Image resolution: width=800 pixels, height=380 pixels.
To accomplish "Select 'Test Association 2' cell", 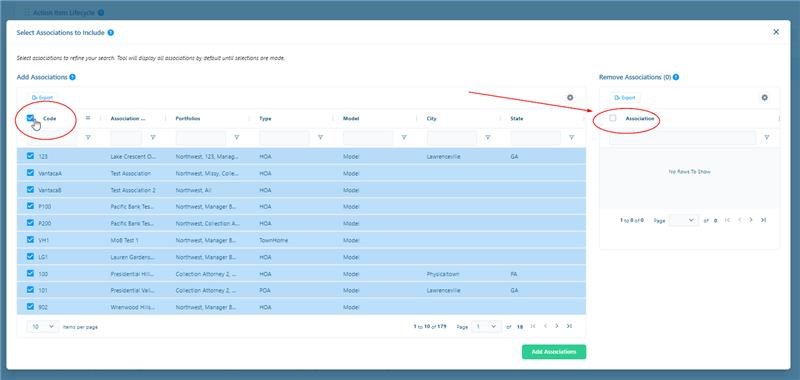I will coord(133,190).
